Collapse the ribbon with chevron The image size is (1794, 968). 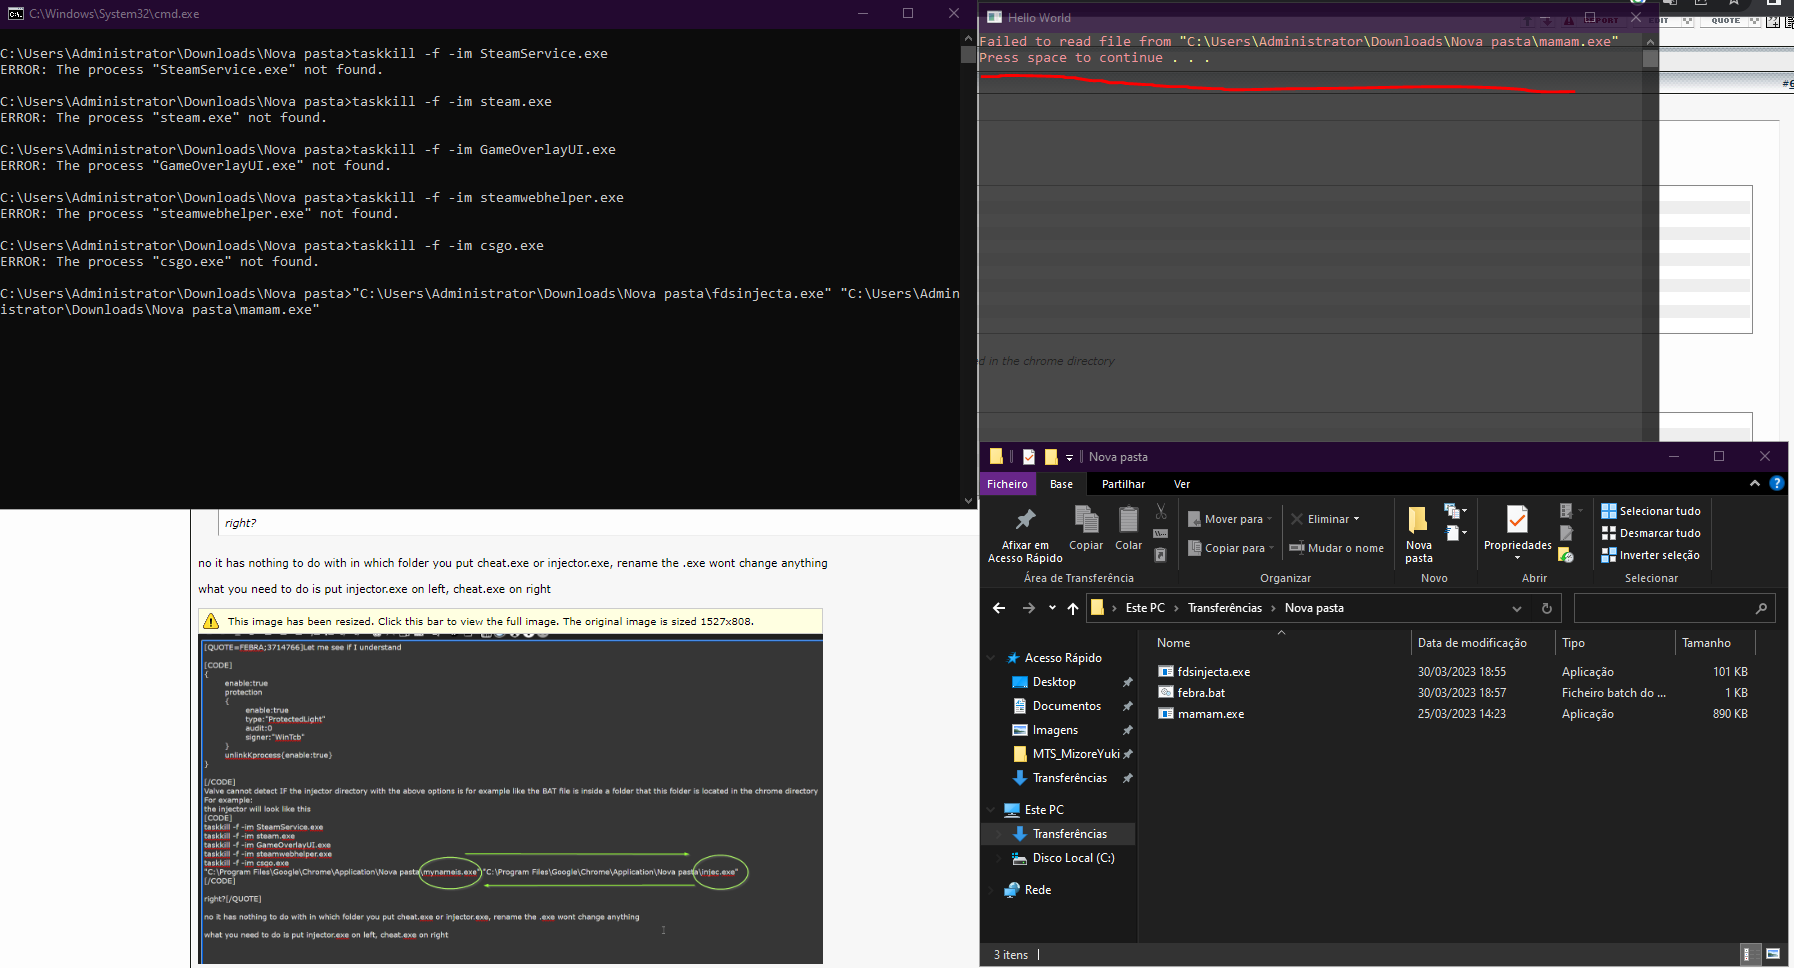pos(1754,483)
